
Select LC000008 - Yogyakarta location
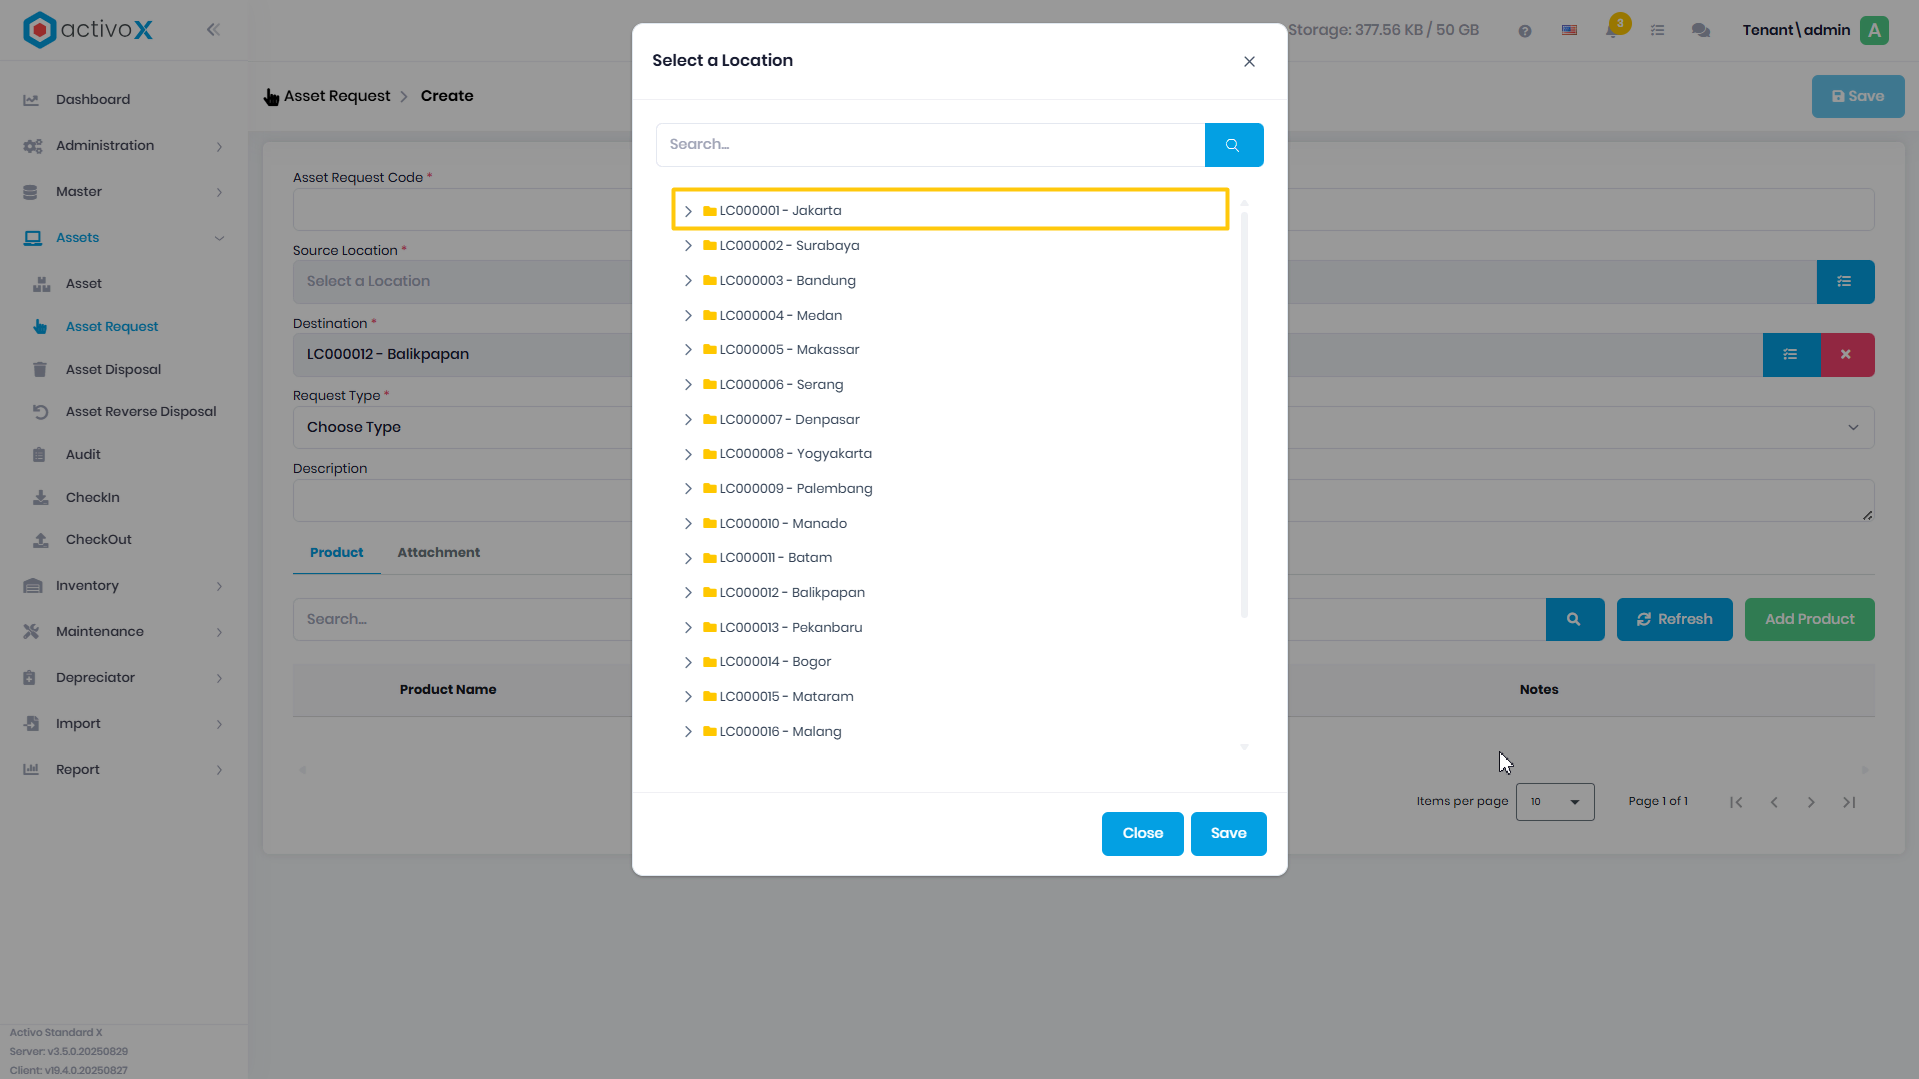(795, 454)
